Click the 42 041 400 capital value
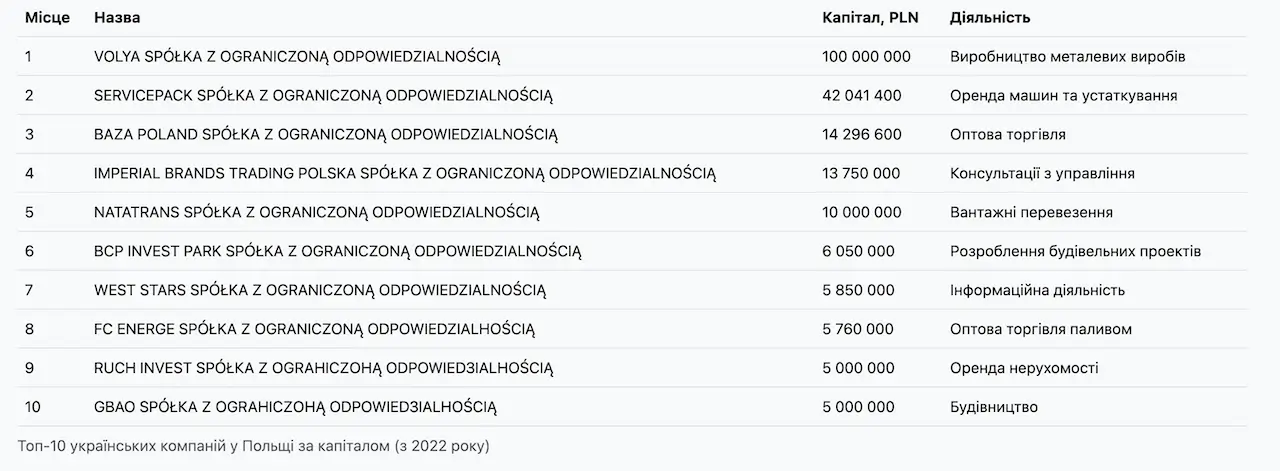 (862, 96)
